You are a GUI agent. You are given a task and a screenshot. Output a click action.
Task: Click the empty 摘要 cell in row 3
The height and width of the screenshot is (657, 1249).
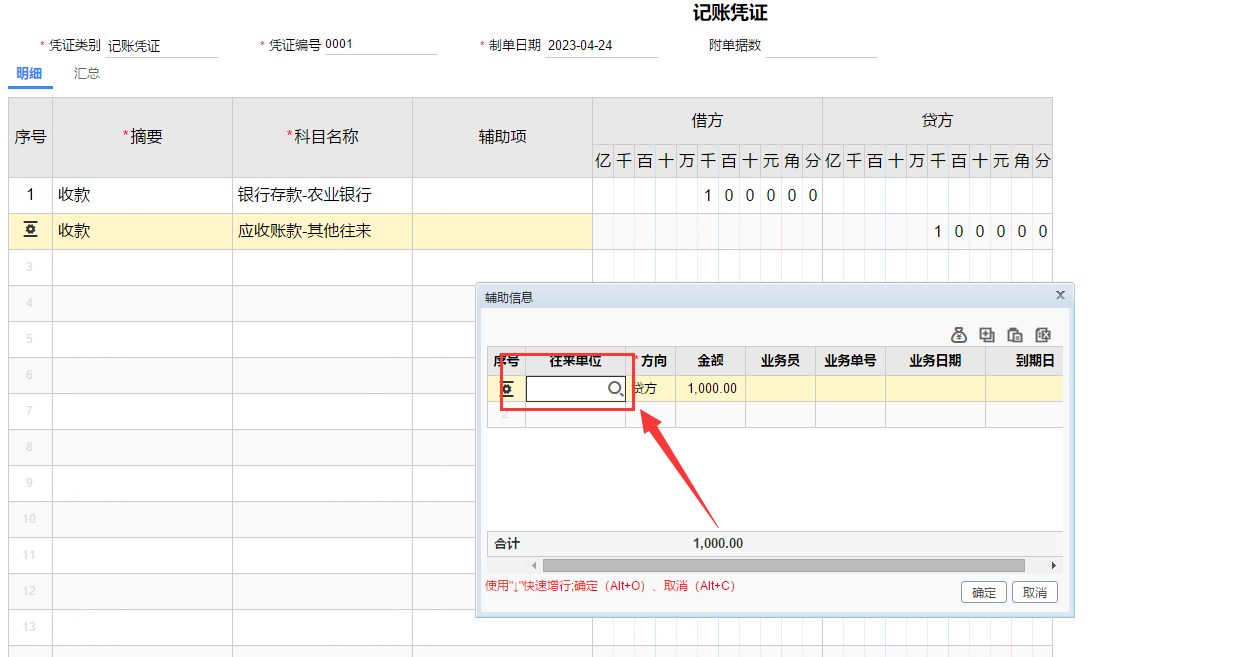(x=142, y=267)
